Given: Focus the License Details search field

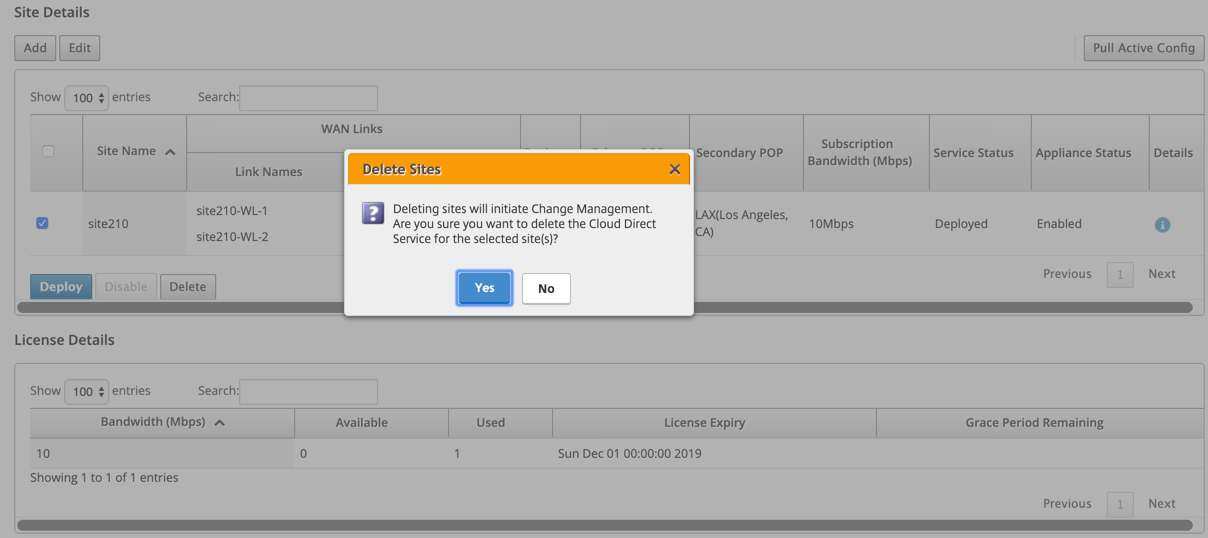Looking at the screenshot, I should pyautogui.click(x=309, y=392).
